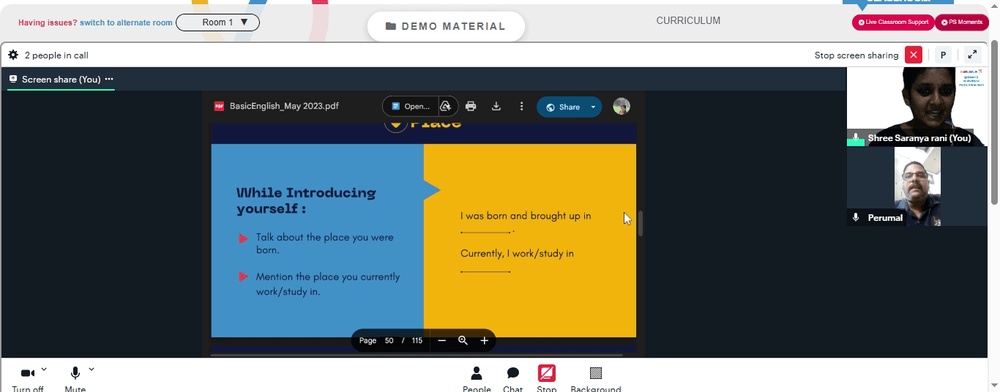The image size is (1000, 392).
Task: Zoom out the PDF page
Action: (442, 340)
